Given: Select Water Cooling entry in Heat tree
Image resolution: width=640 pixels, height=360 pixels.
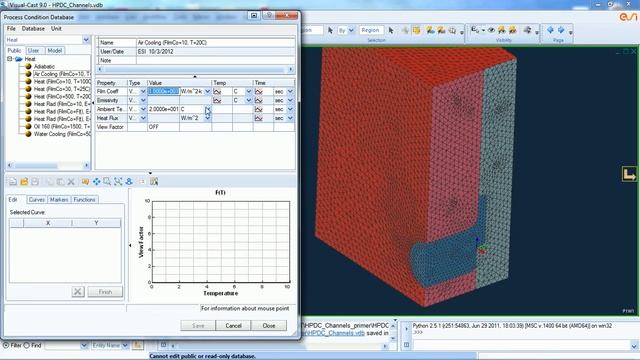Looking at the screenshot, I should pos(62,134).
